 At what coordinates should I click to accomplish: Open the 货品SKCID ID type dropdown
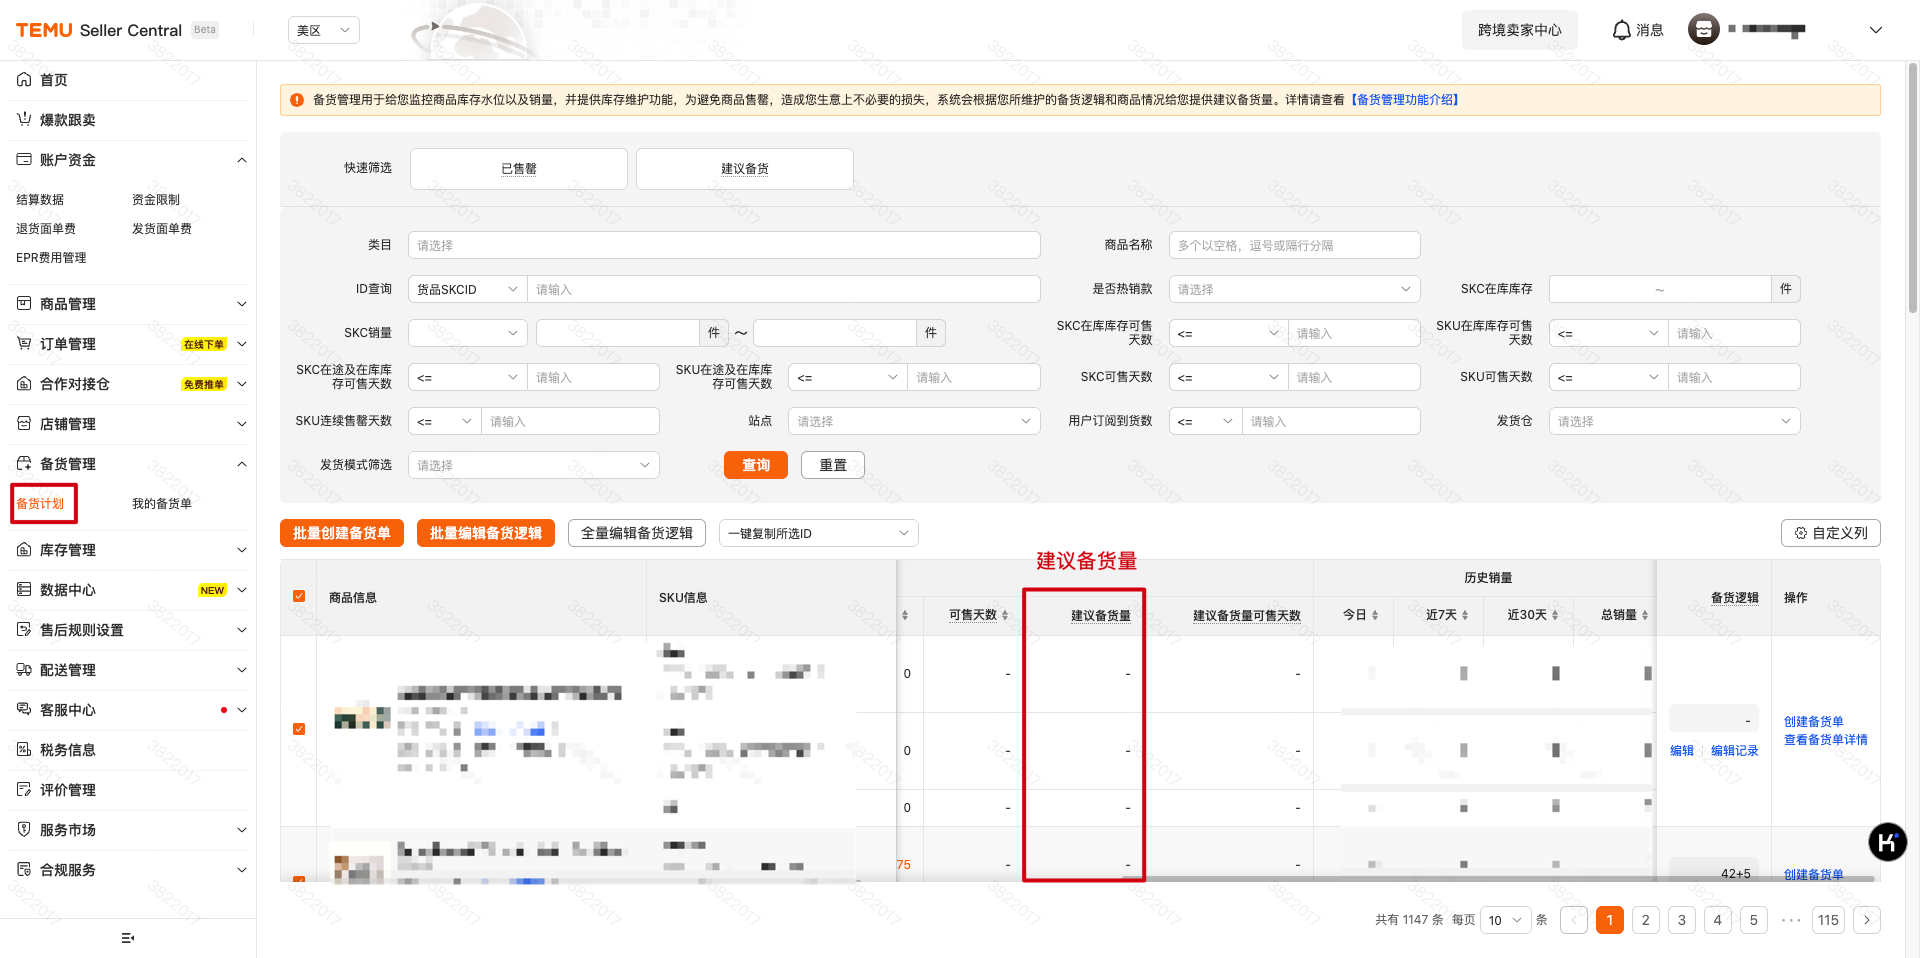[466, 288]
